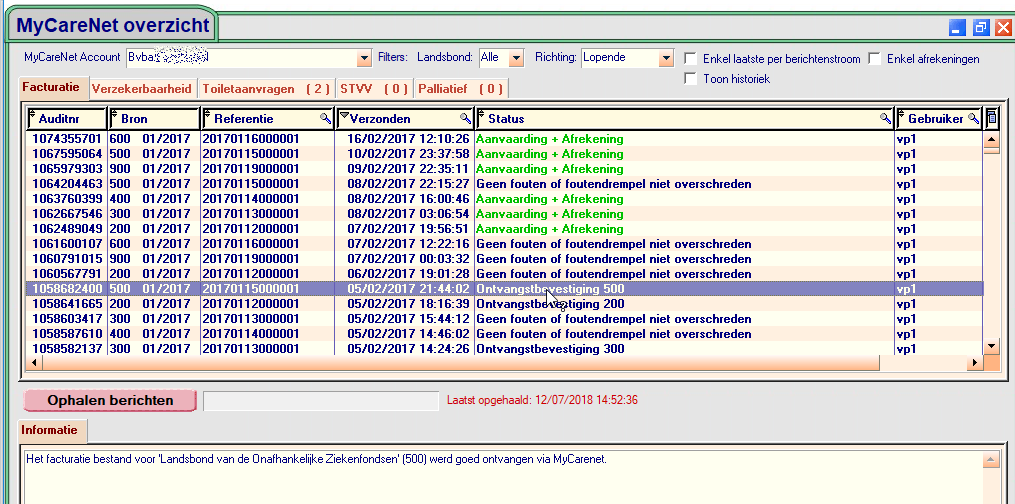1015x504 pixels.
Task: Click the sort icon in Auditnr column header
Action: click(33, 118)
